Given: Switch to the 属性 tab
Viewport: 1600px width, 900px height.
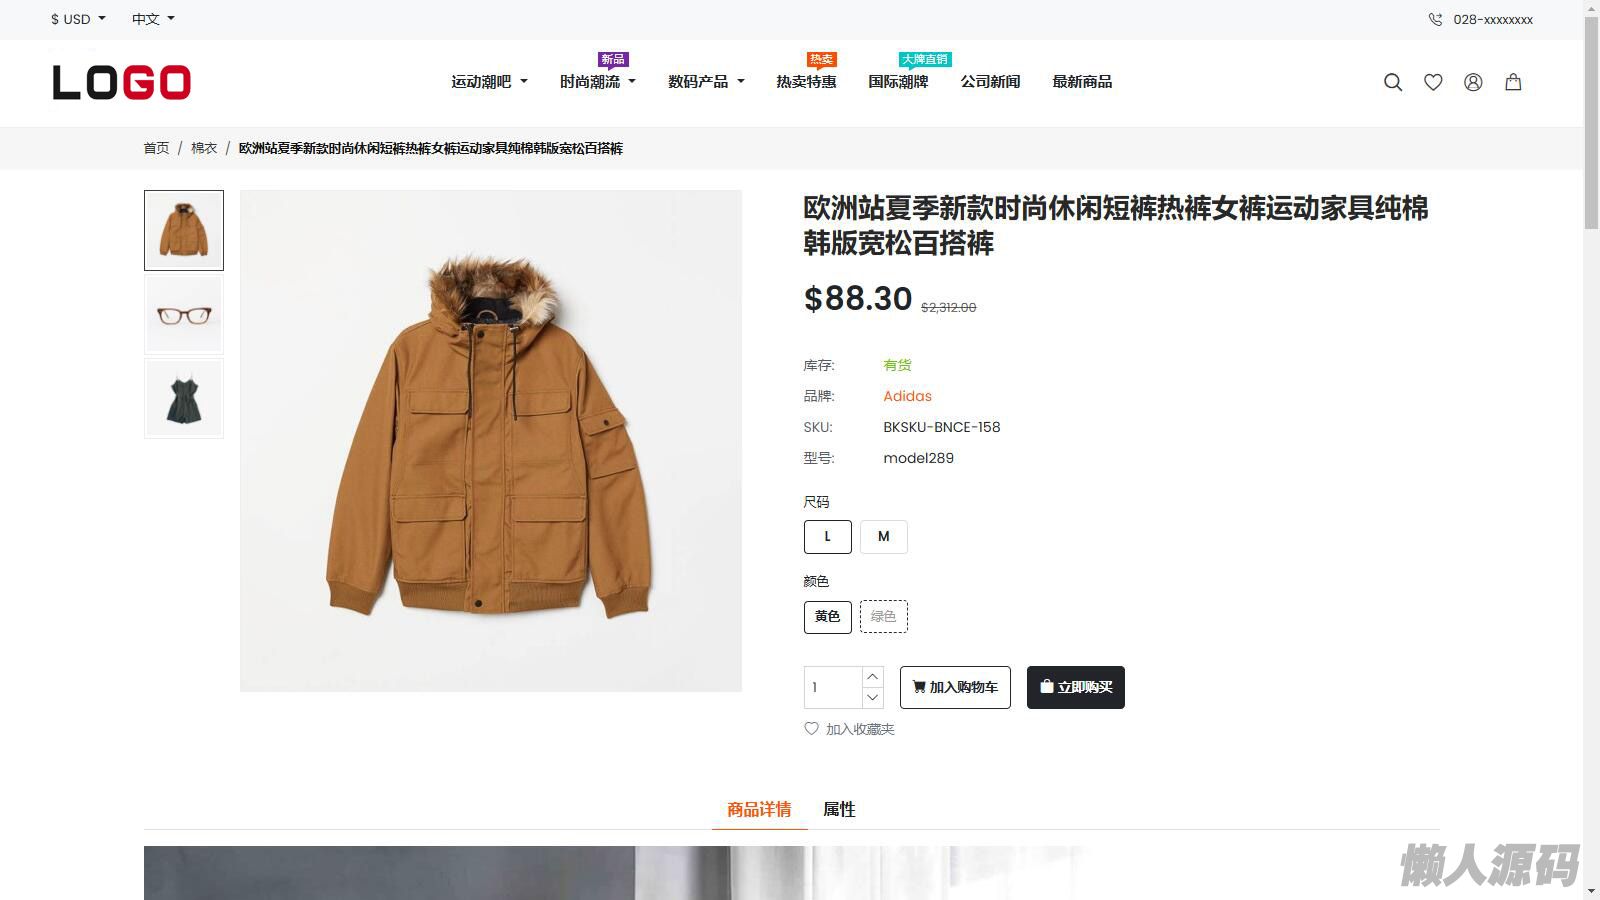Looking at the screenshot, I should coord(839,809).
